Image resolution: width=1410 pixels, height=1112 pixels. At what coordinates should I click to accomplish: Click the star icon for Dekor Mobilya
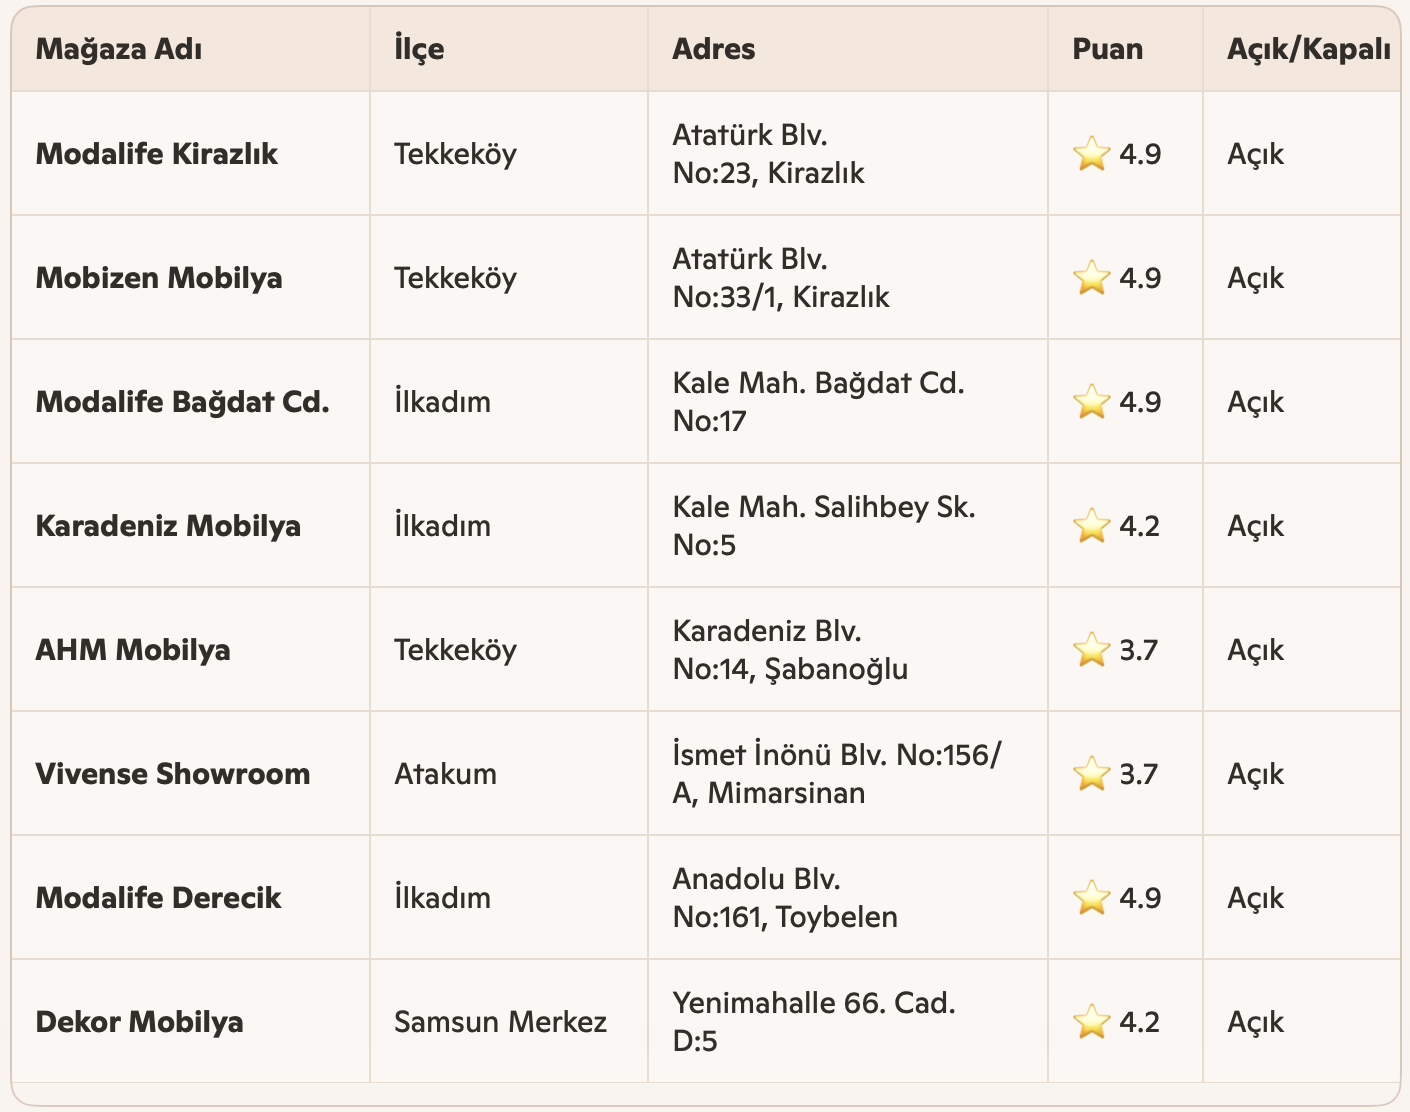point(1091,1022)
